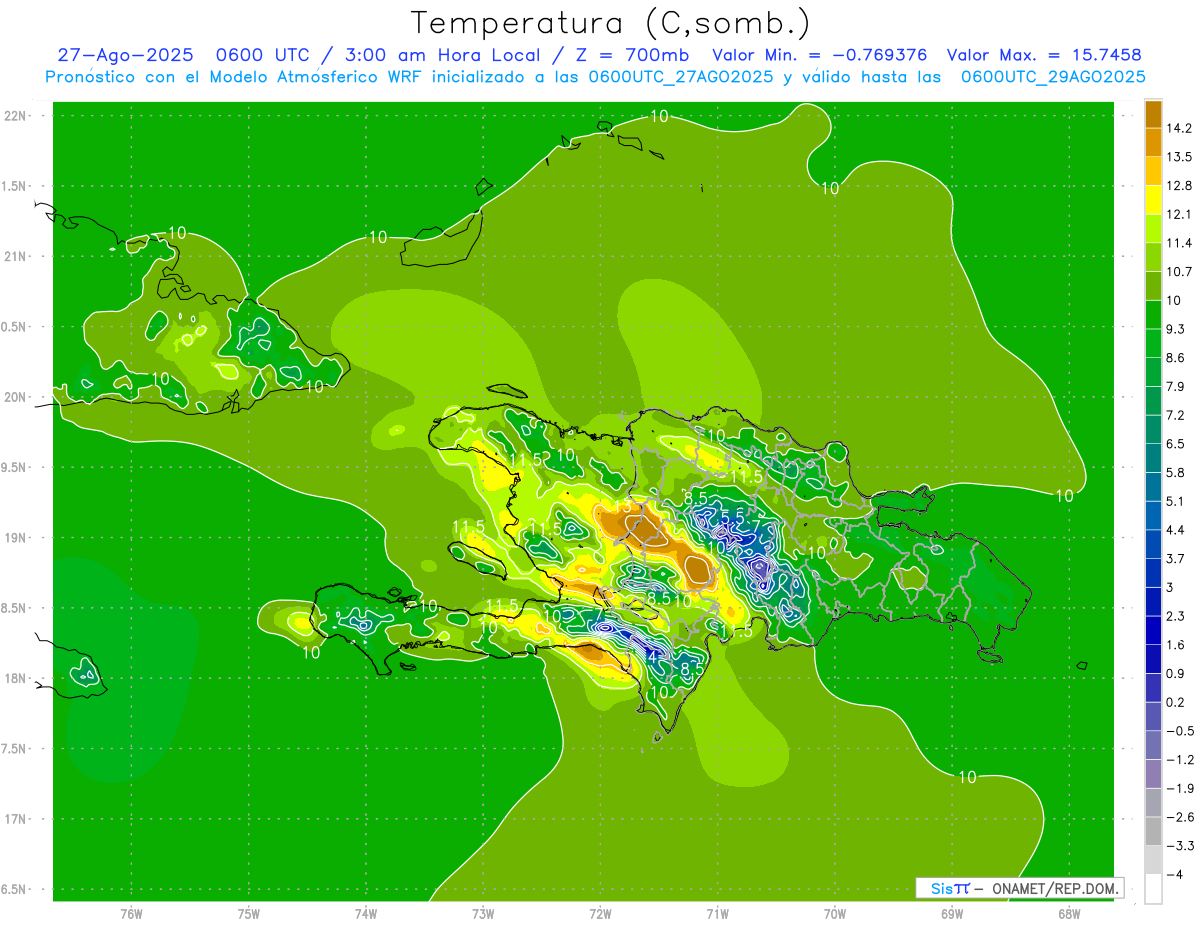Click the '9.3' colorbar value label

1175,329
